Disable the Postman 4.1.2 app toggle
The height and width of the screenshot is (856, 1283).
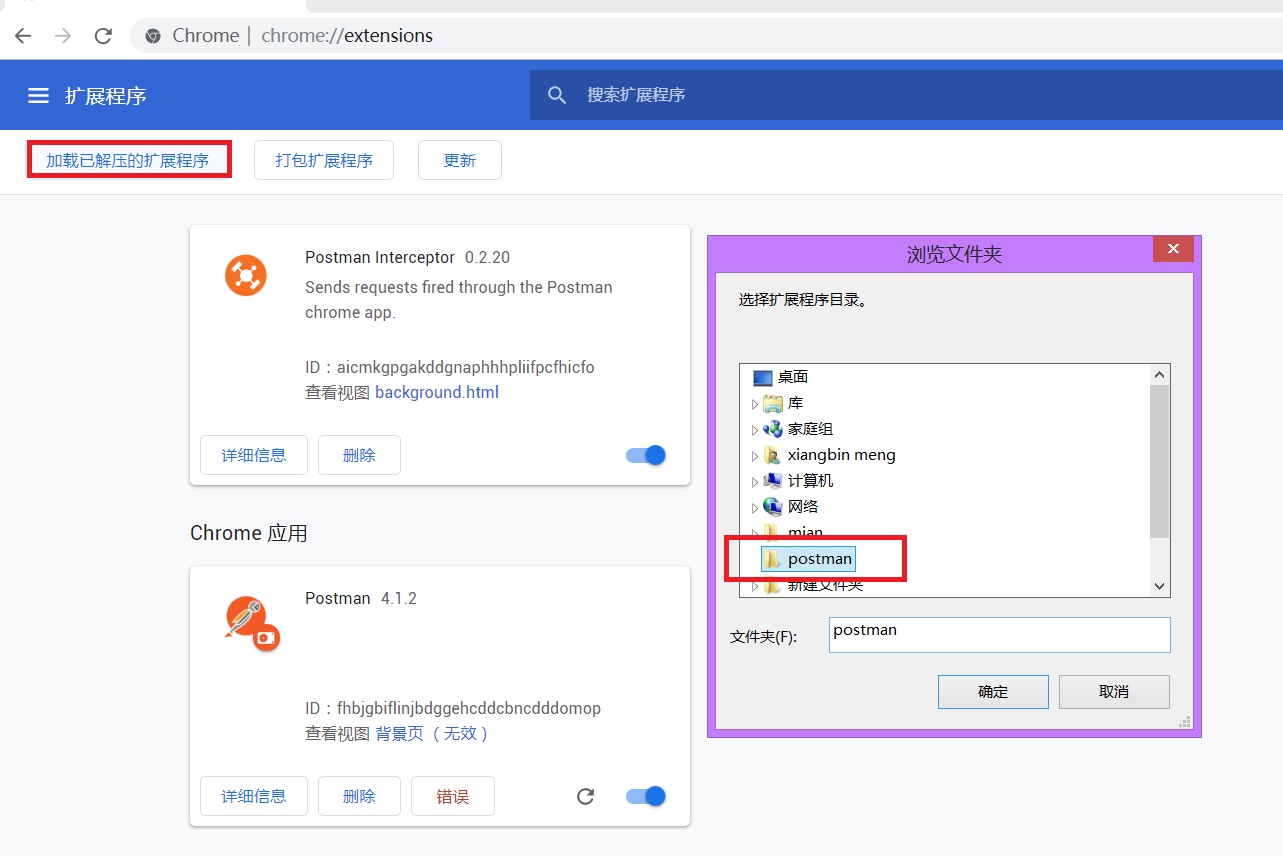click(646, 796)
